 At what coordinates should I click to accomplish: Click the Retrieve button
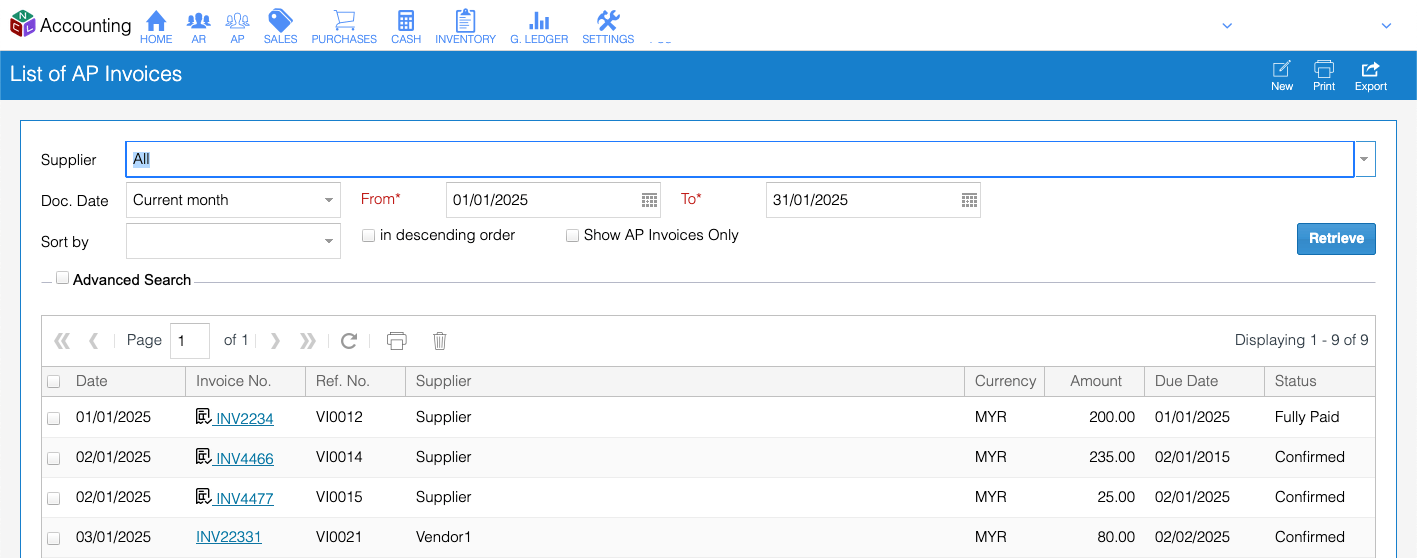(x=1336, y=239)
